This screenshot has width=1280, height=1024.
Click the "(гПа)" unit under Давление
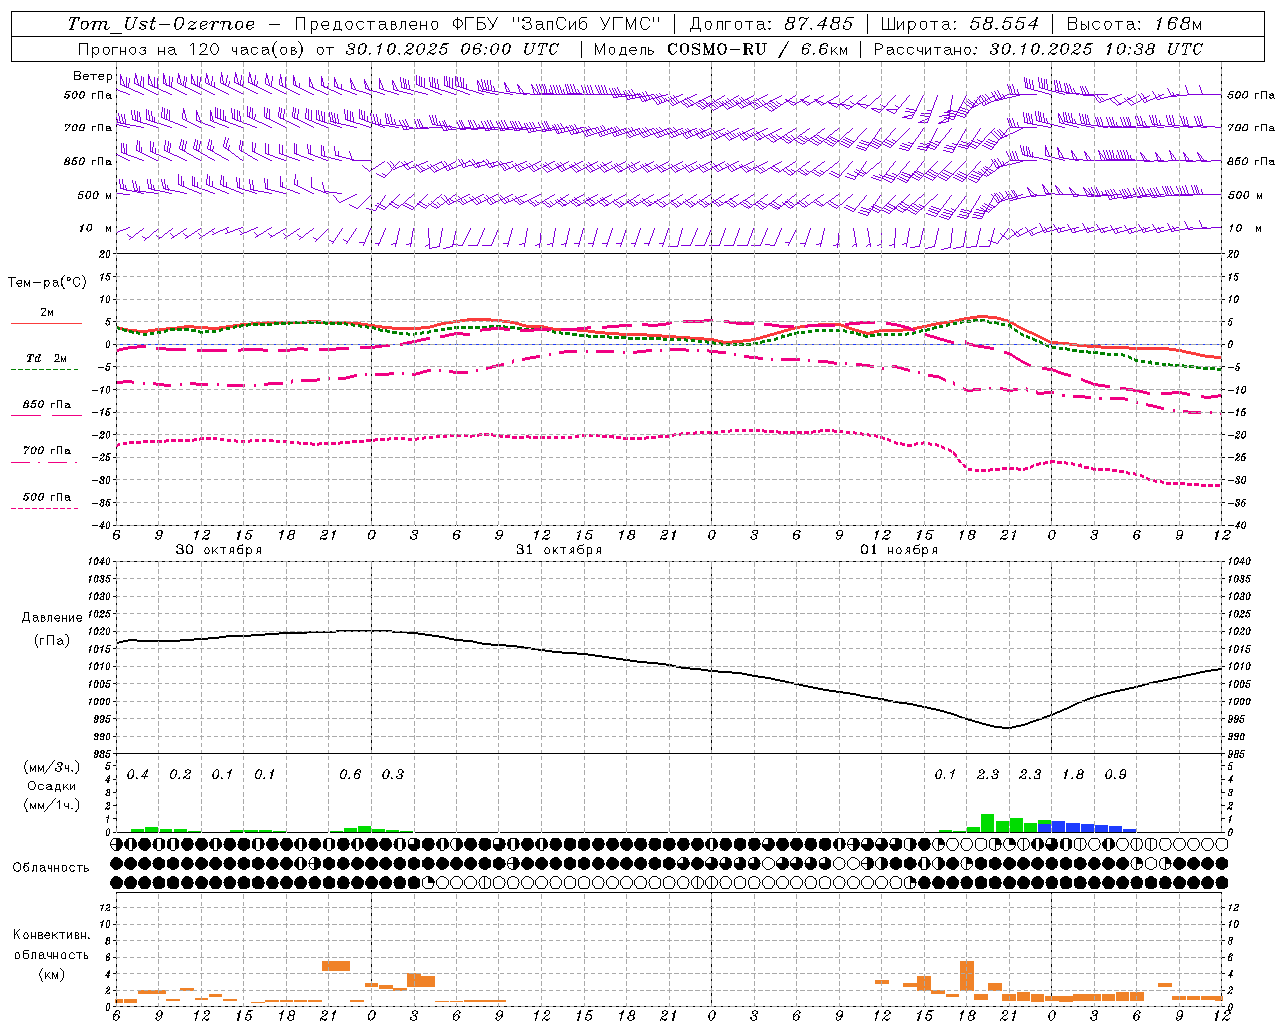pyautogui.click(x=52, y=640)
